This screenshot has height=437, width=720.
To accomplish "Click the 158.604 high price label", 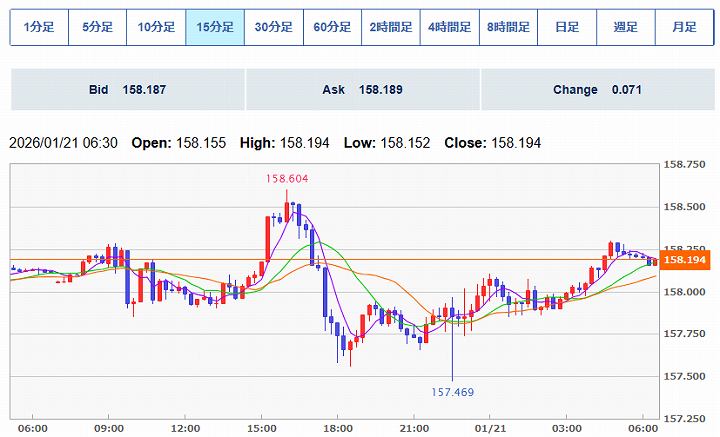I will tap(286, 179).
